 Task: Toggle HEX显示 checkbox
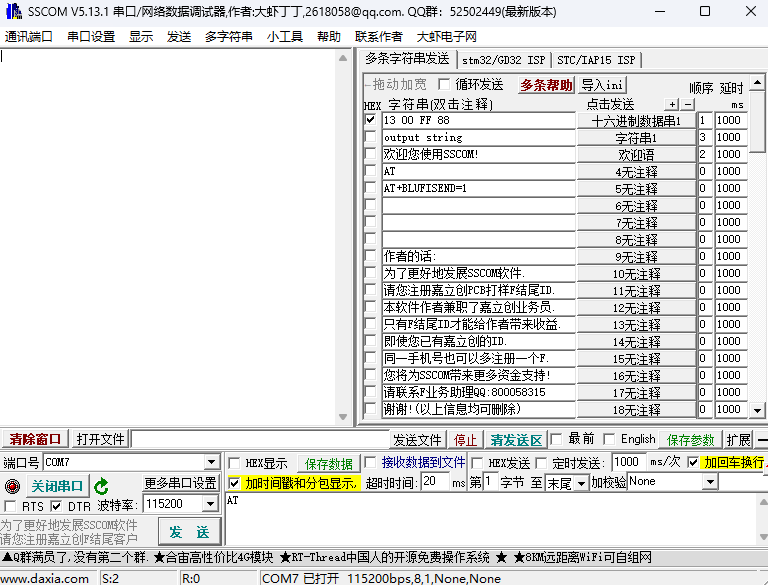pos(234,463)
